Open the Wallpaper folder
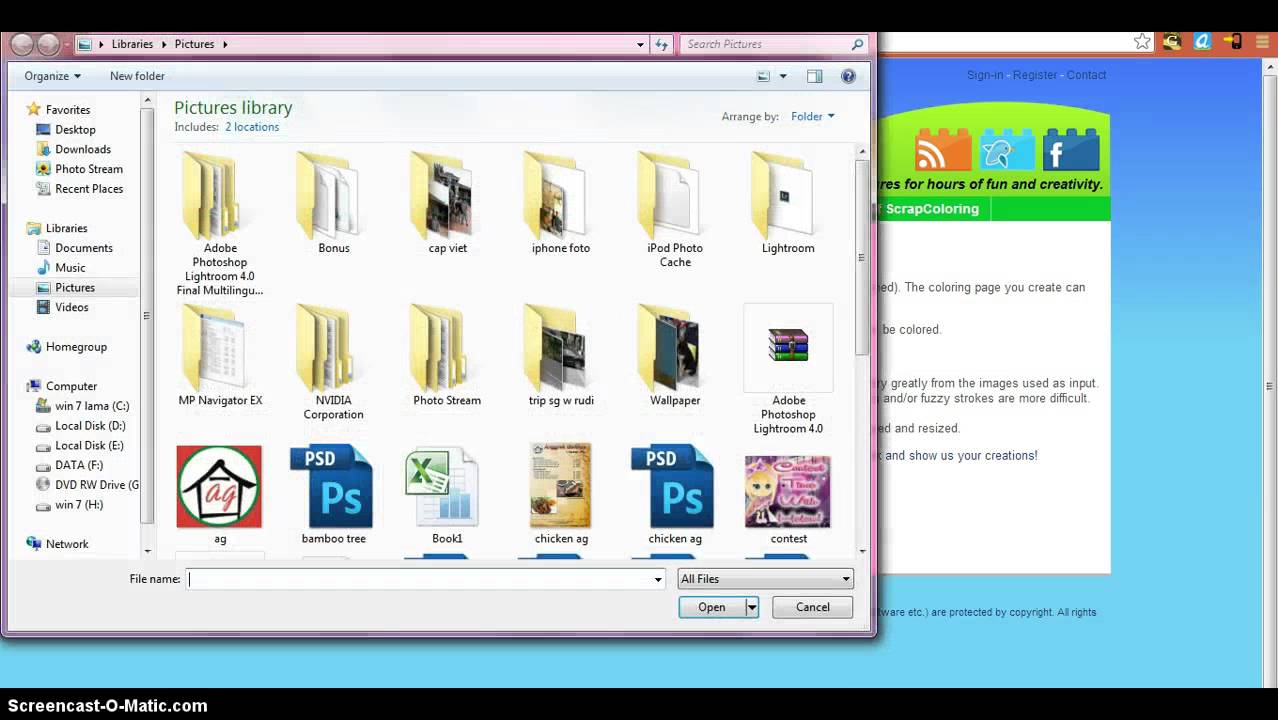The image size is (1278, 720). click(x=675, y=355)
